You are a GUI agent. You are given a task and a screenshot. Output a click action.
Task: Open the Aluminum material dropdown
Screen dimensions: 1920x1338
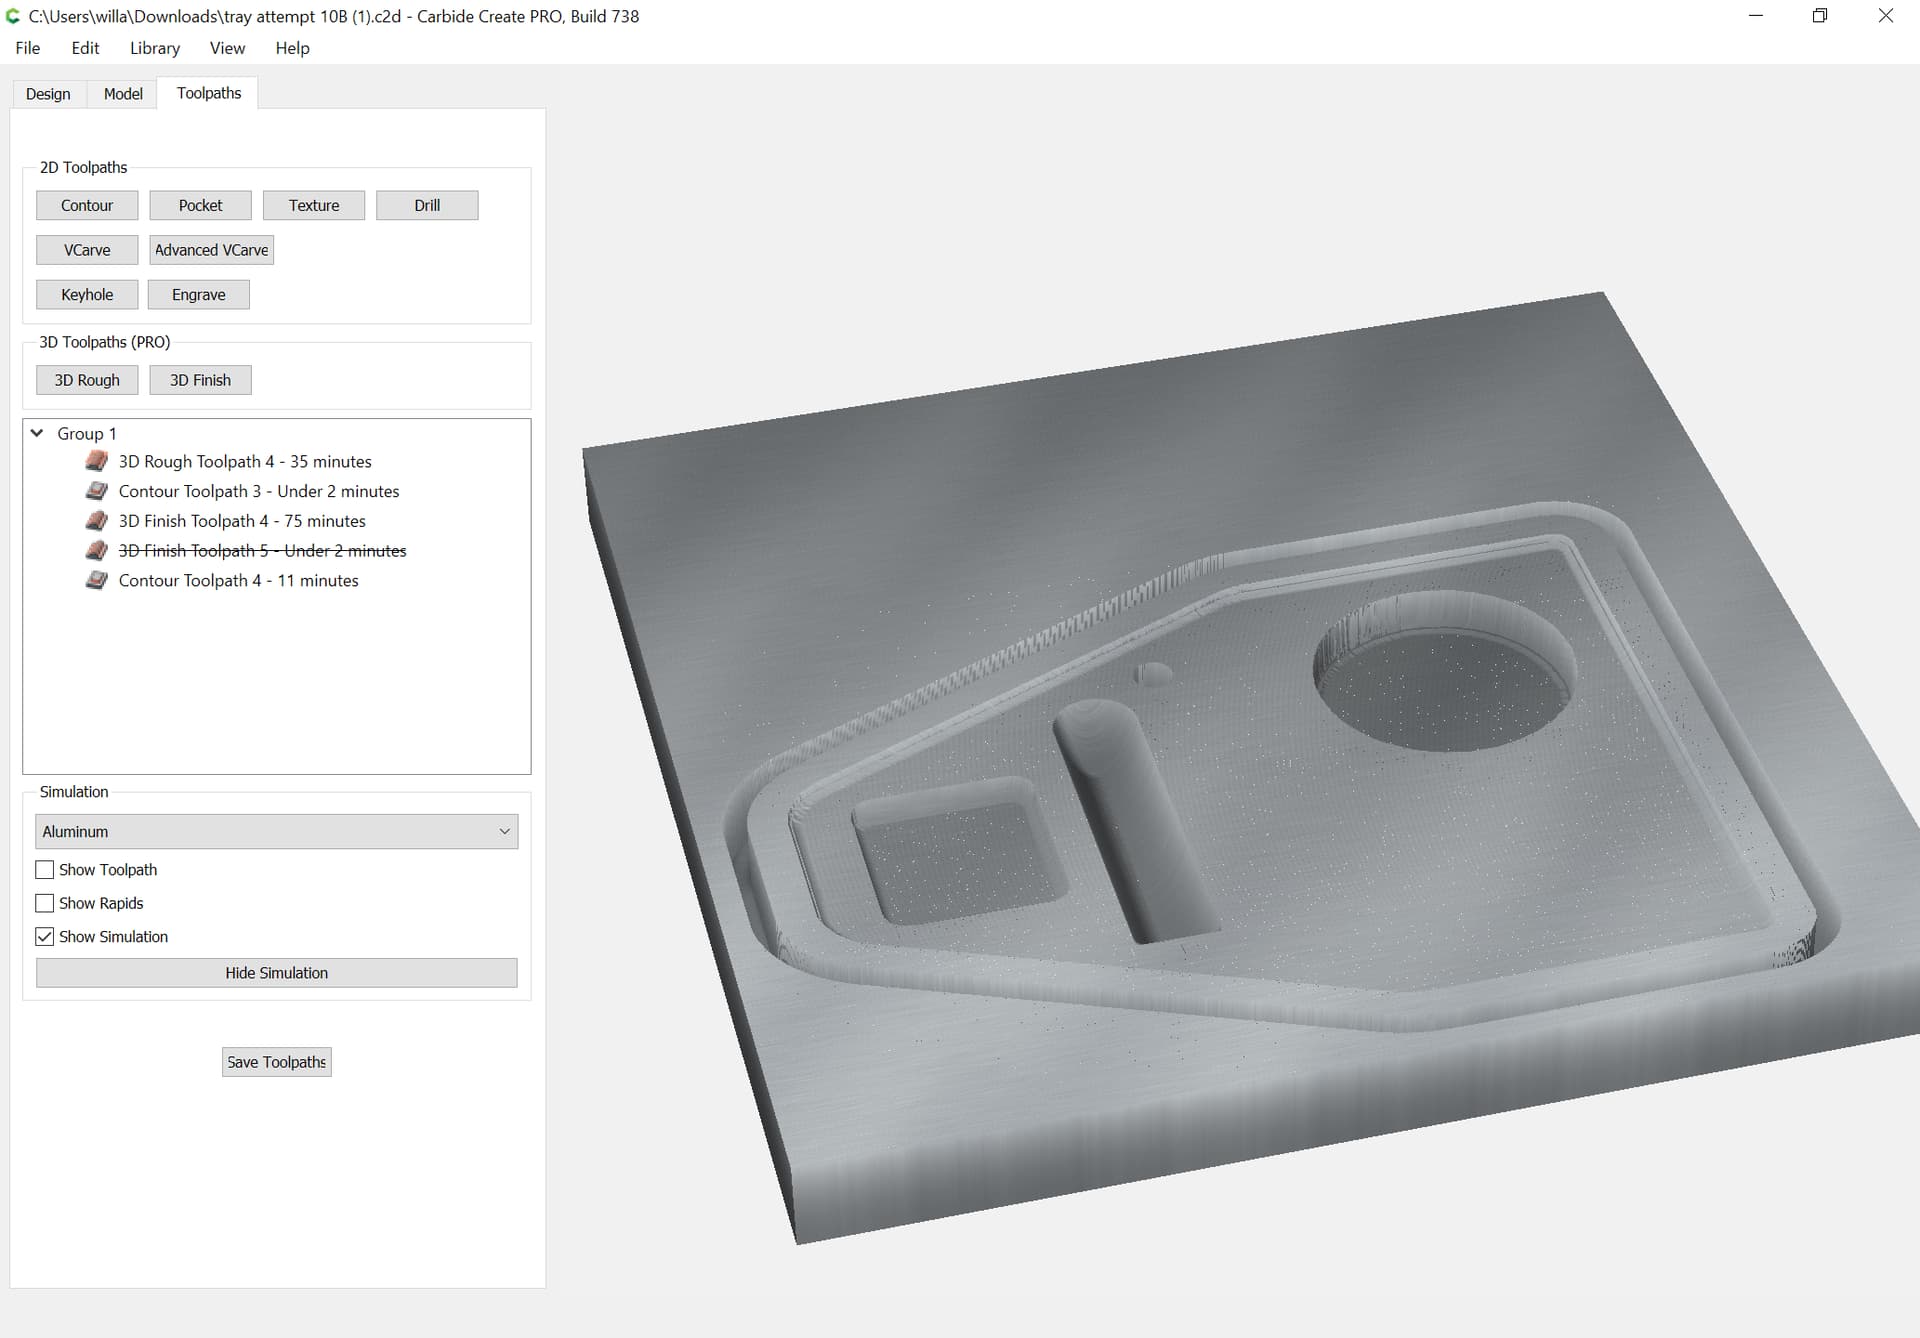coord(277,832)
